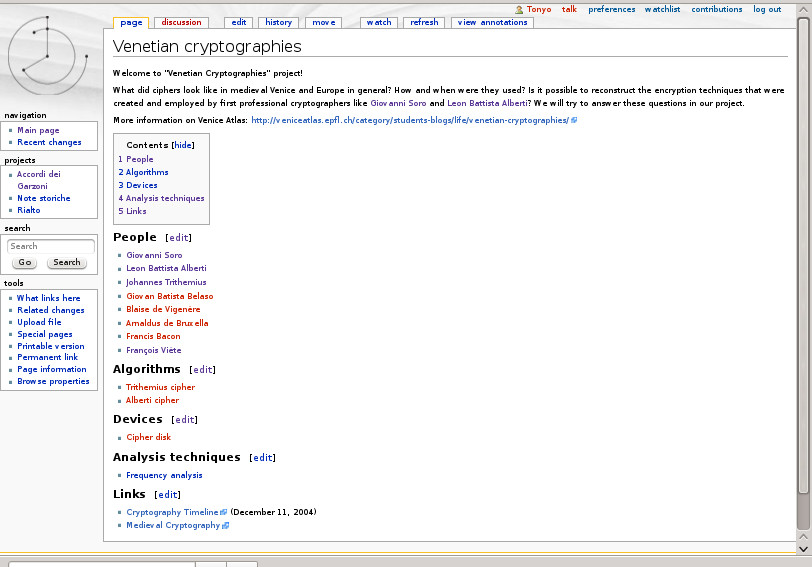Image resolution: width=812 pixels, height=567 pixels.
Task: Open Giovanni Soro in People list
Action: pos(154,255)
